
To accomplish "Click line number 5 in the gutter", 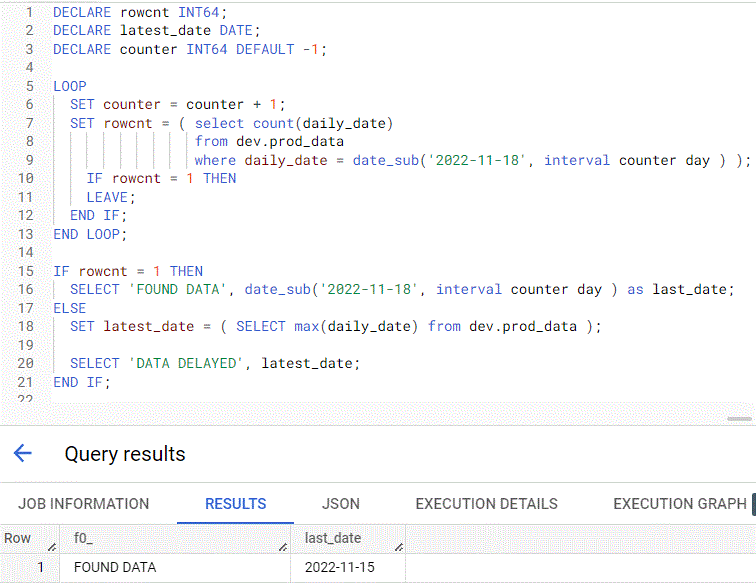I will point(29,86).
